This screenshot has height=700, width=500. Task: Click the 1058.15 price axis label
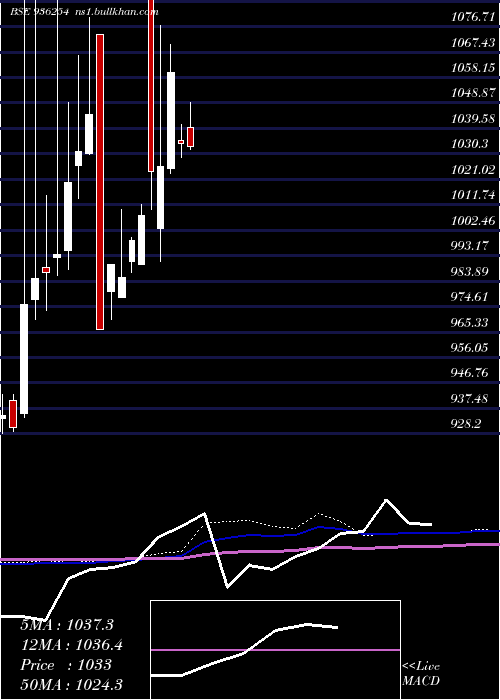coord(473,67)
